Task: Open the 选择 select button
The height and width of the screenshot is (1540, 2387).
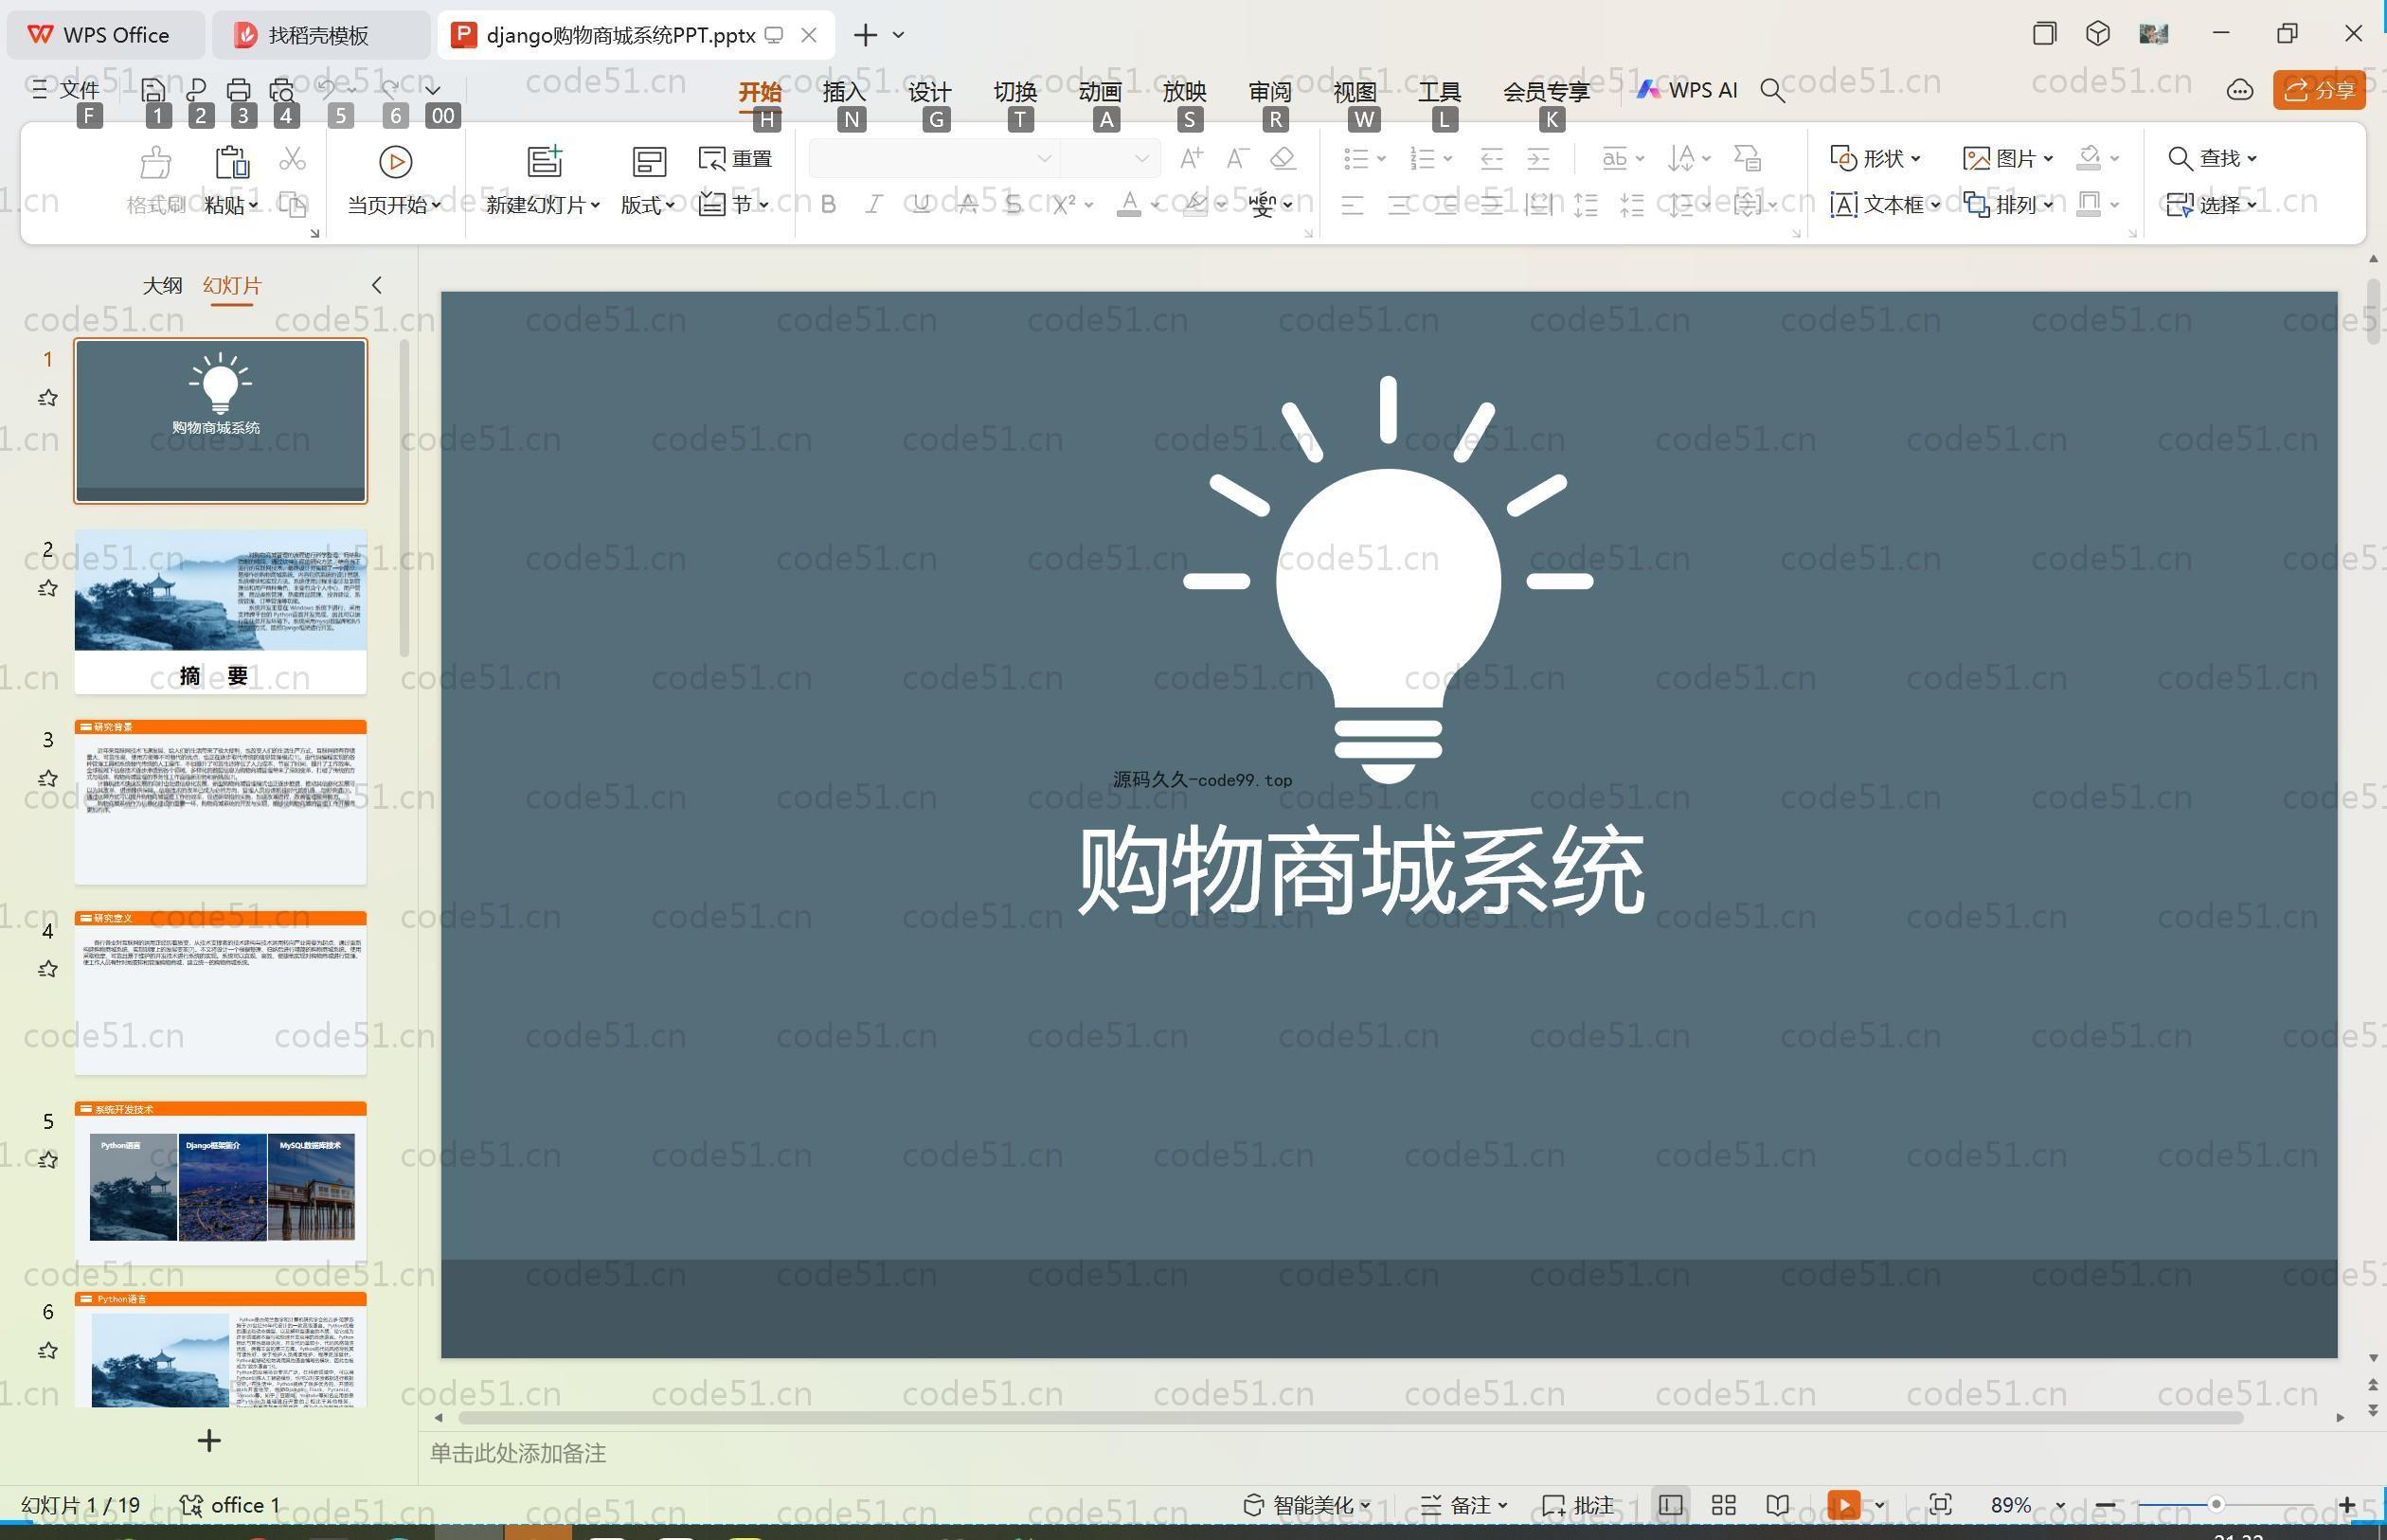Action: pyautogui.click(x=2212, y=205)
